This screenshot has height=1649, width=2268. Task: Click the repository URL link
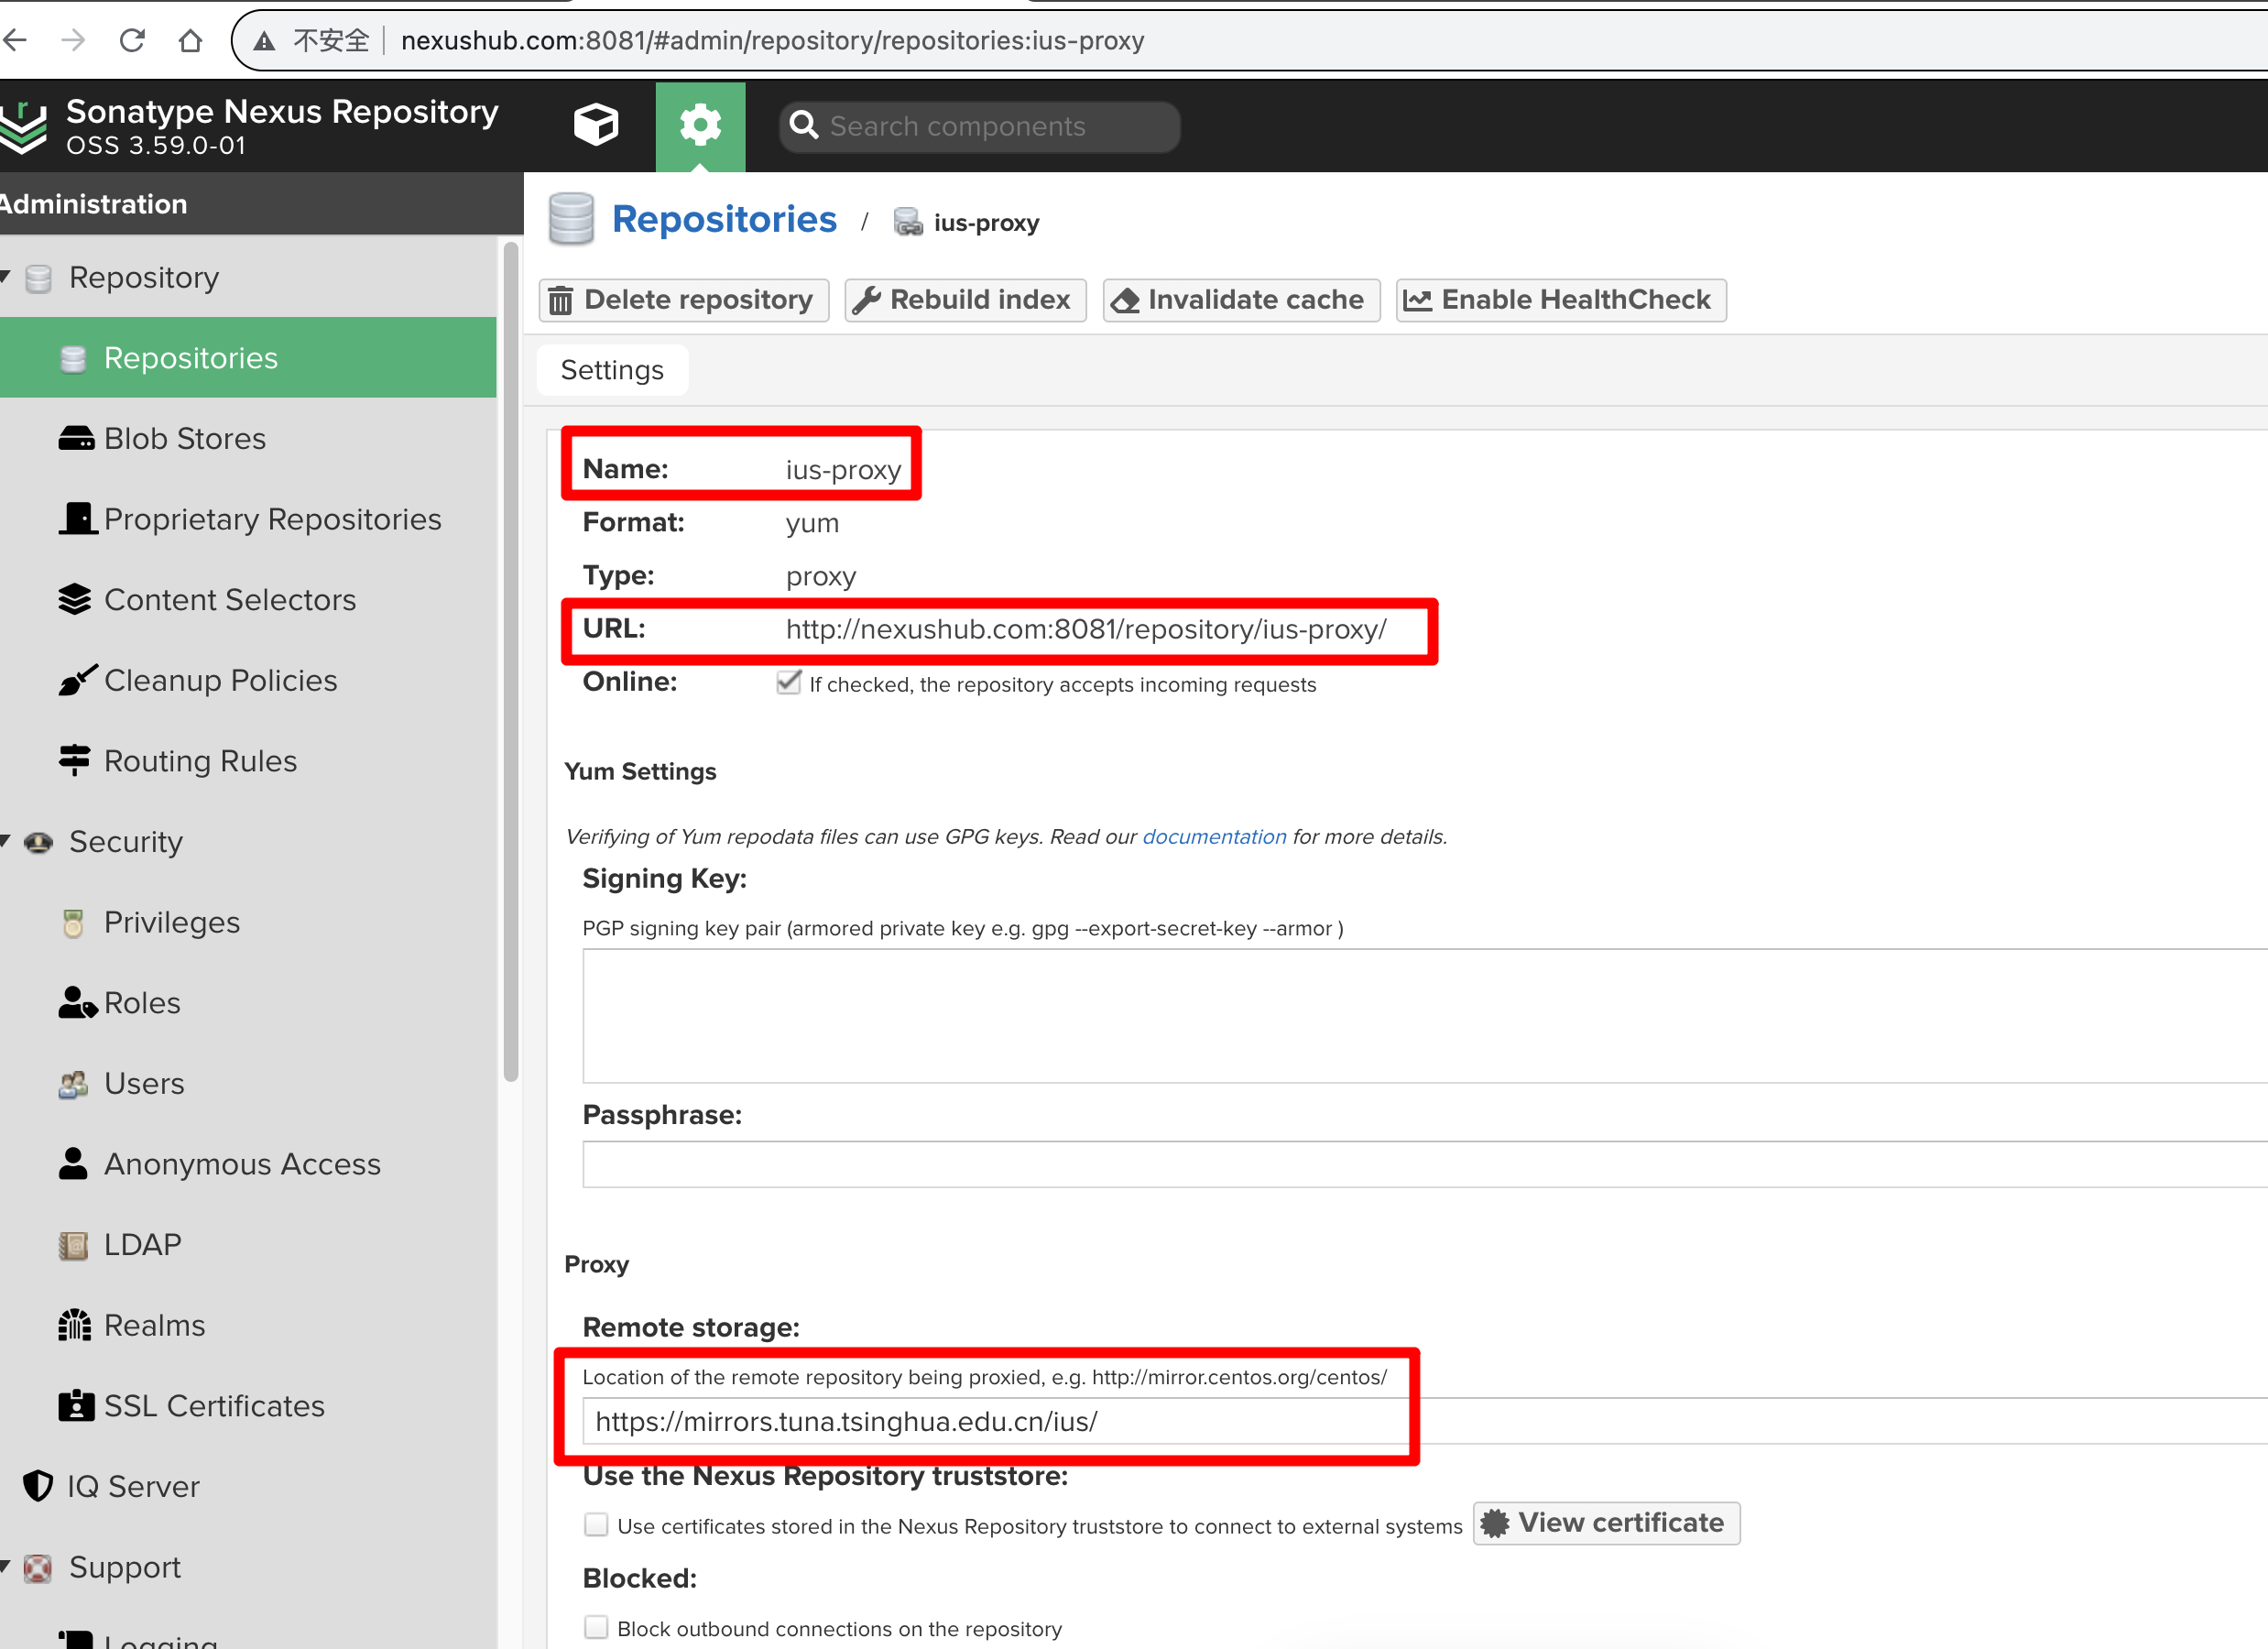click(x=1086, y=629)
